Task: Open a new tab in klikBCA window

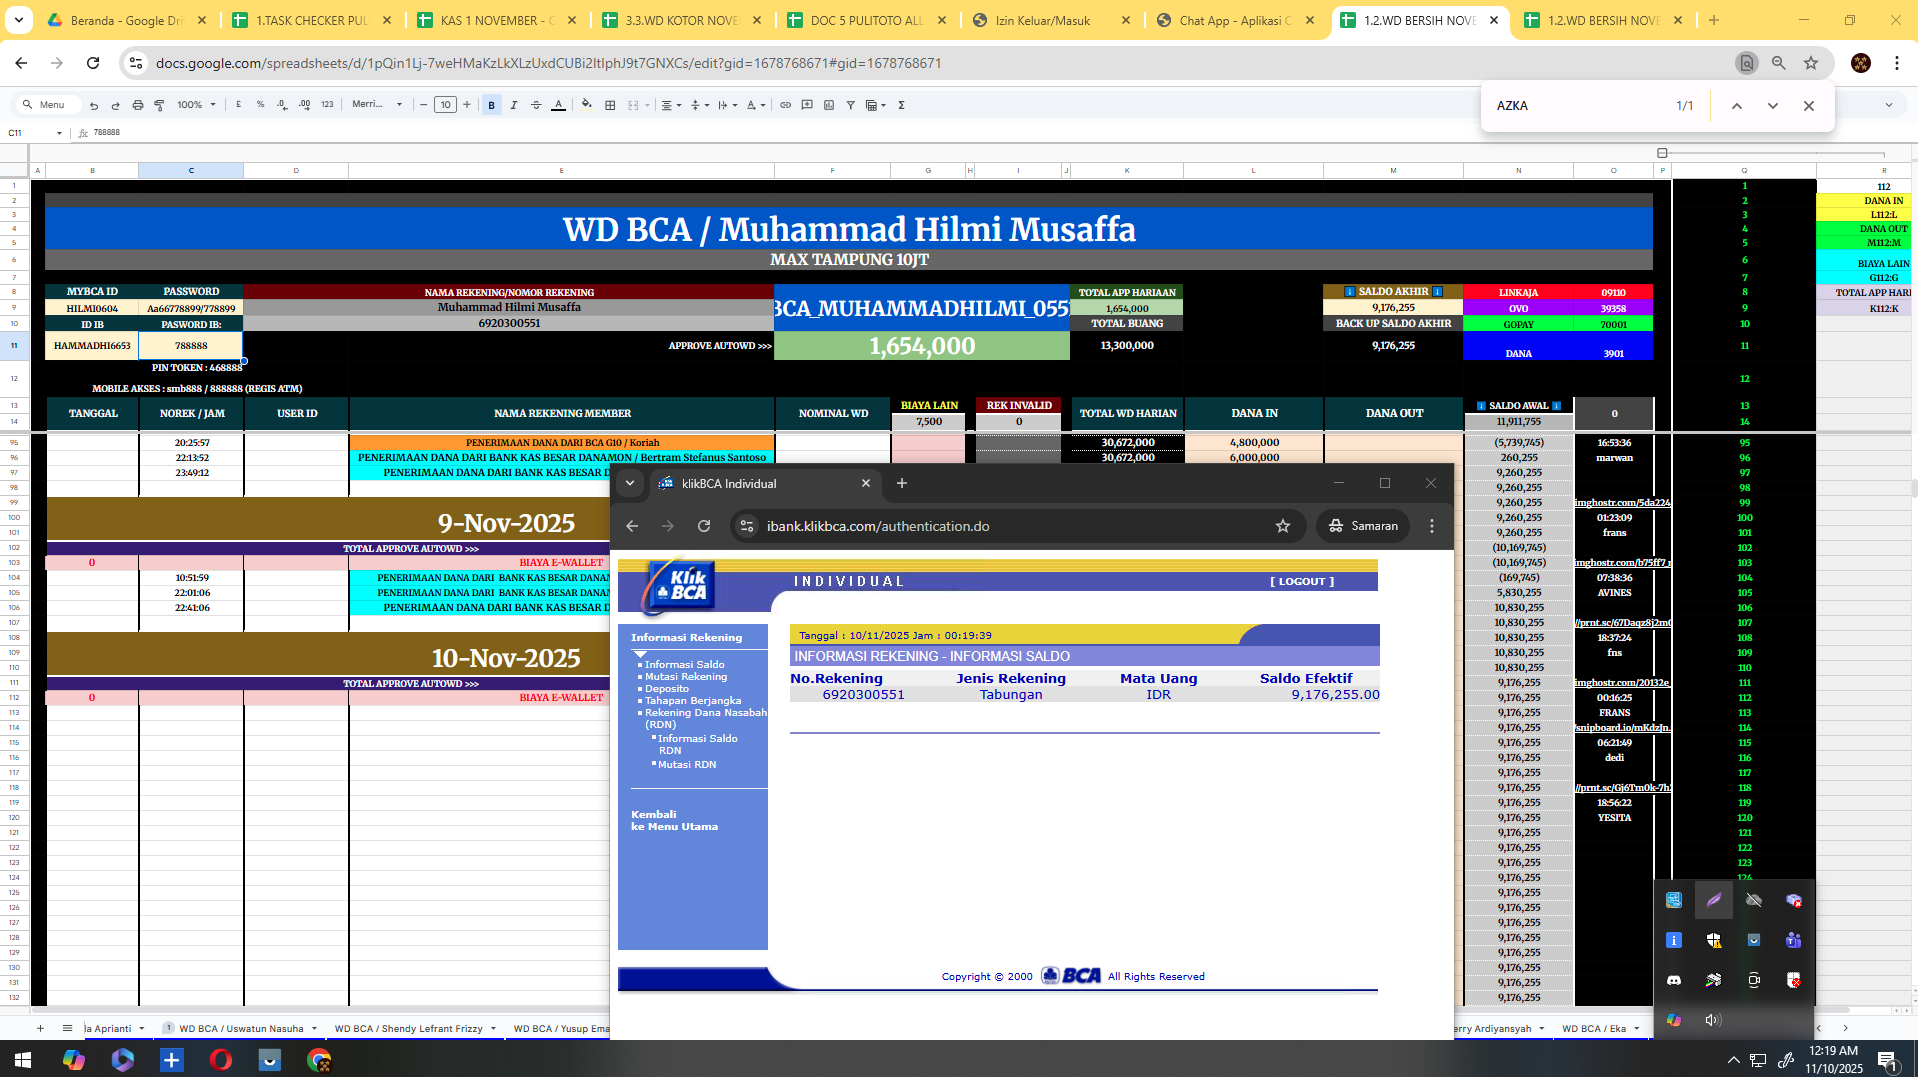Action: click(902, 483)
